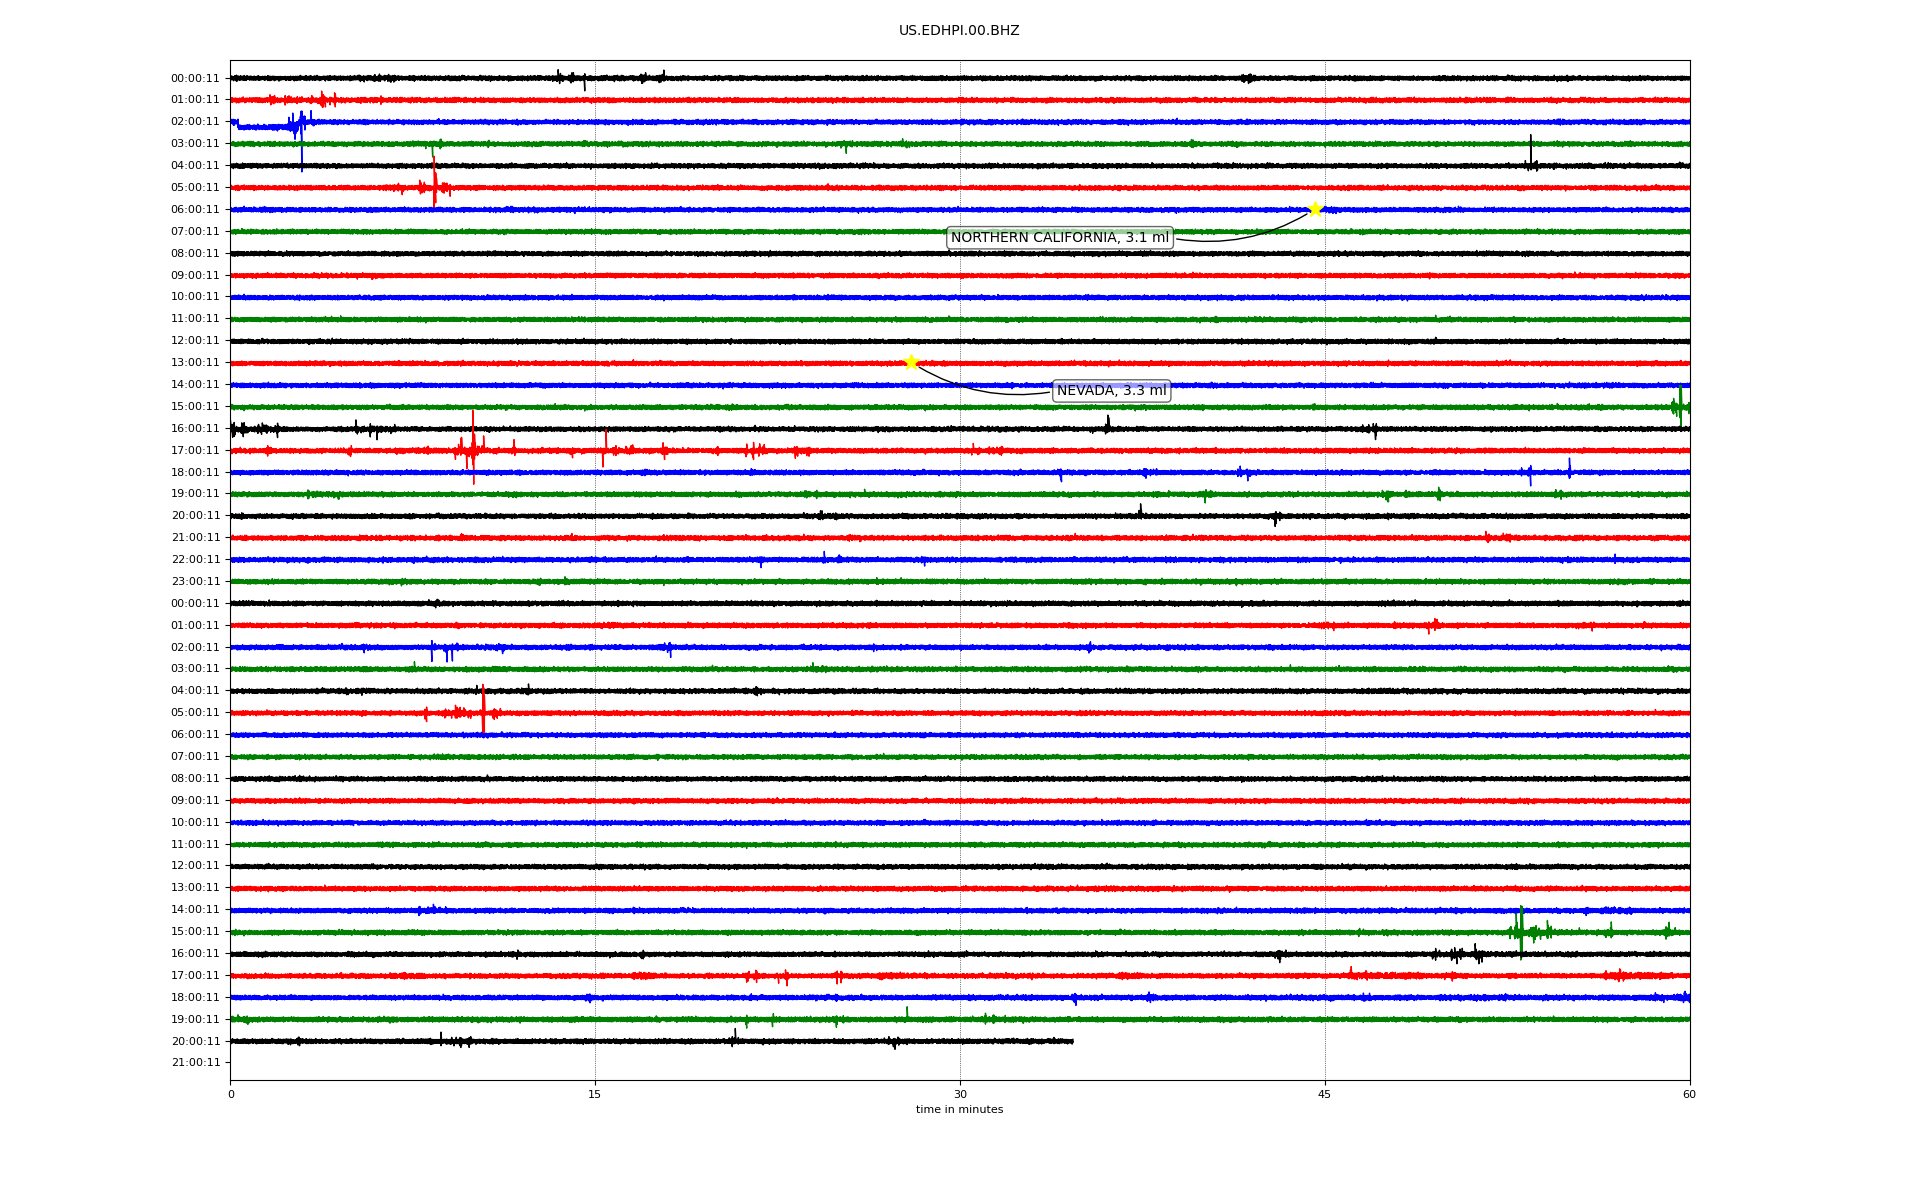Click the yellow star on the 06:00:11 trace

coord(1315,208)
